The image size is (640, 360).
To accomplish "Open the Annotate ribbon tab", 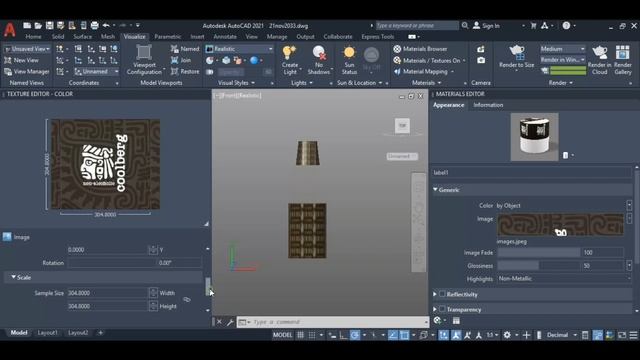I will pyautogui.click(x=225, y=37).
